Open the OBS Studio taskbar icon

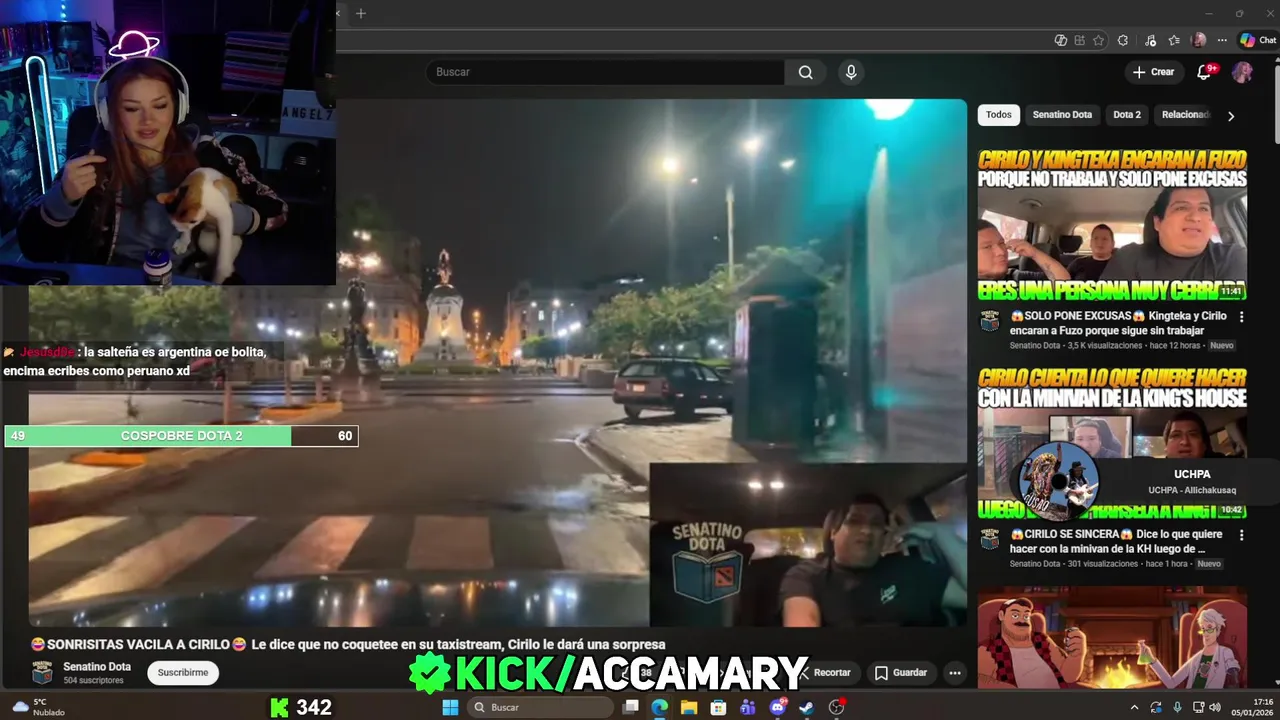tap(837, 707)
